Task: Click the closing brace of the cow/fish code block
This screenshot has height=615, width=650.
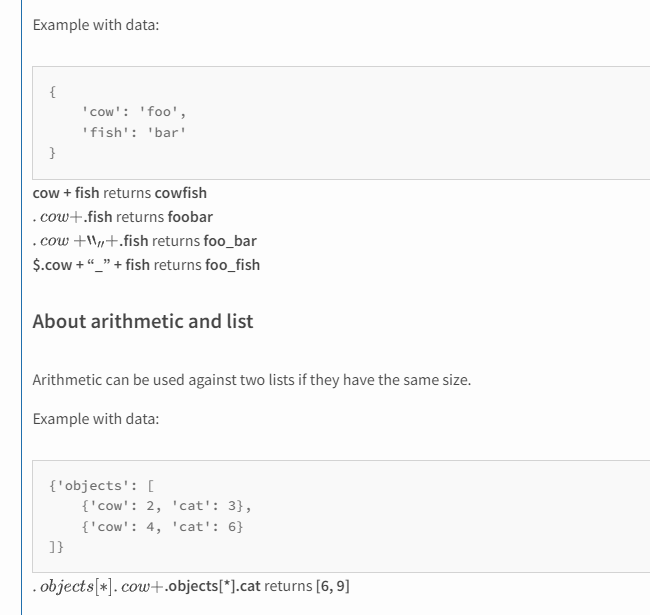Action: pos(52,152)
